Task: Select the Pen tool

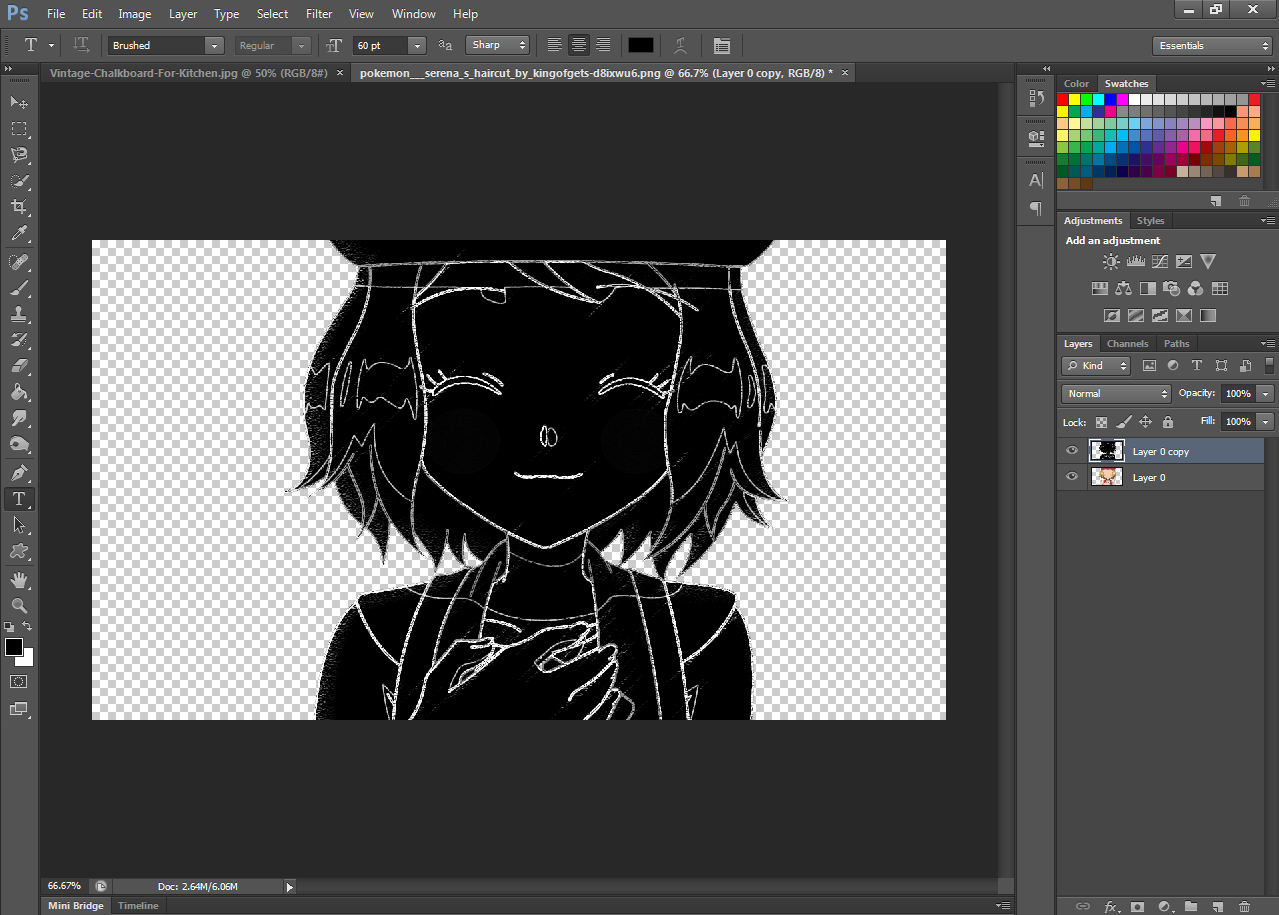Action: pyautogui.click(x=19, y=472)
